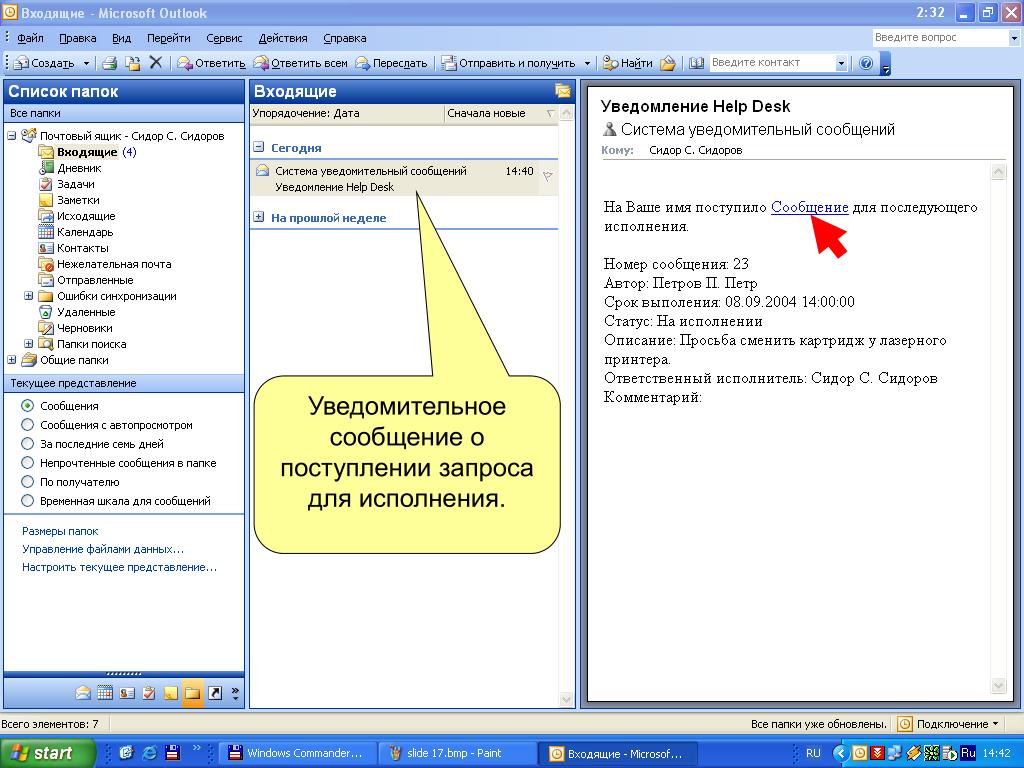1024x768 pixels.
Task: Switch to slide 17.bmp - Paint taskbar item
Action: pyautogui.click(x=458, y=753)
